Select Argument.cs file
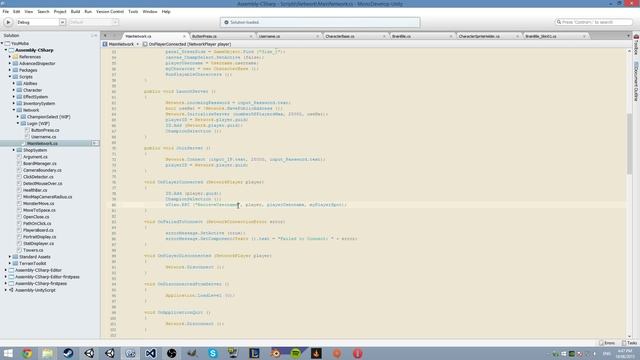Viewport: 640px width, 360px height. pos(35,157)
